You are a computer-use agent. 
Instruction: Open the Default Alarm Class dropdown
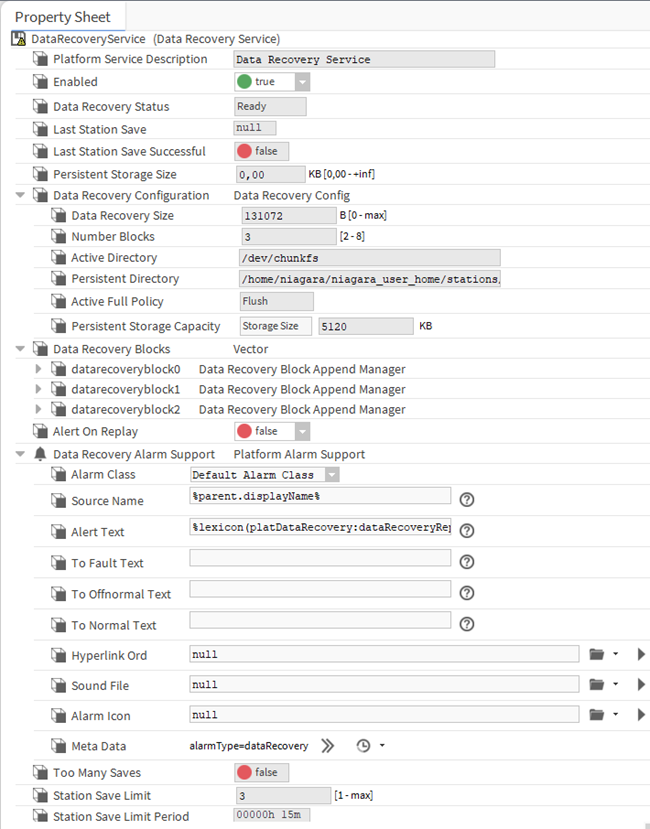tap(333, 475)
